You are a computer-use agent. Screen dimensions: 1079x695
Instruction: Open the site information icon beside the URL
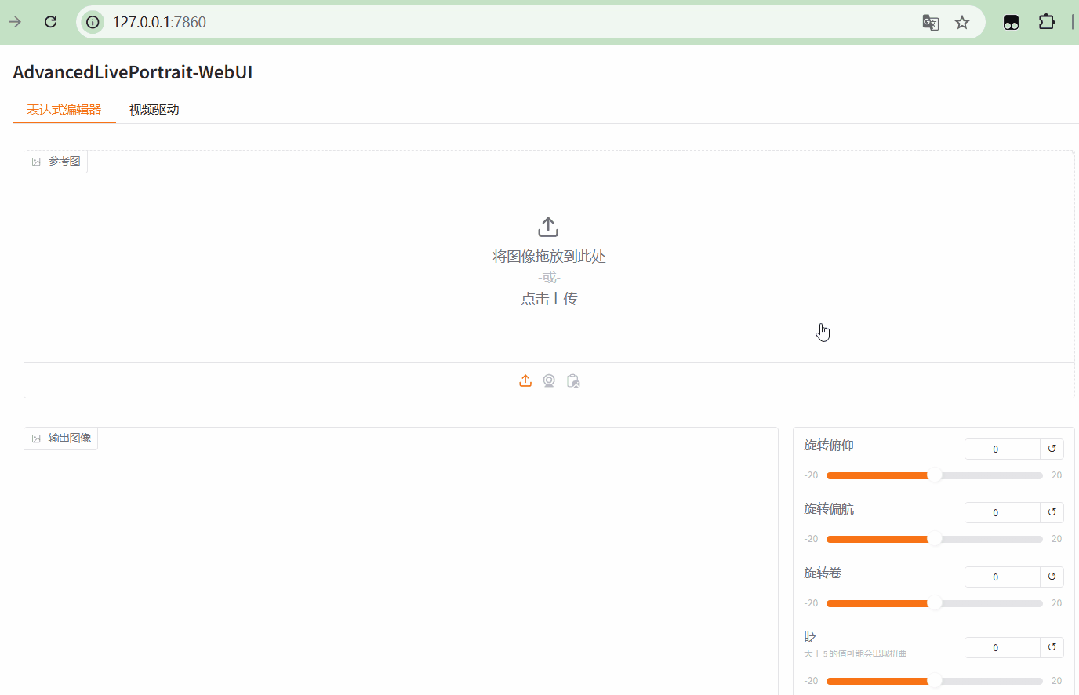(x=93, y=22)
